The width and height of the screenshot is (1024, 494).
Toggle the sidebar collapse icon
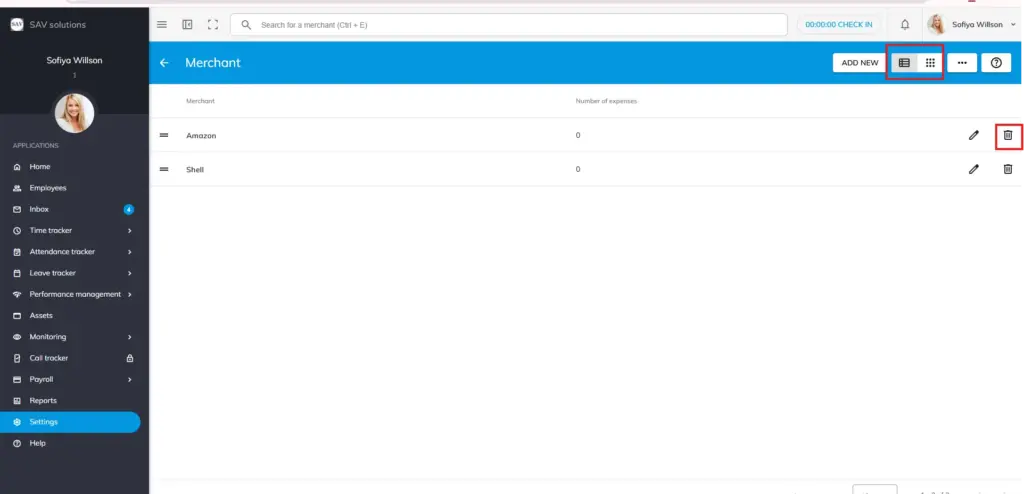tap(187, 25)
